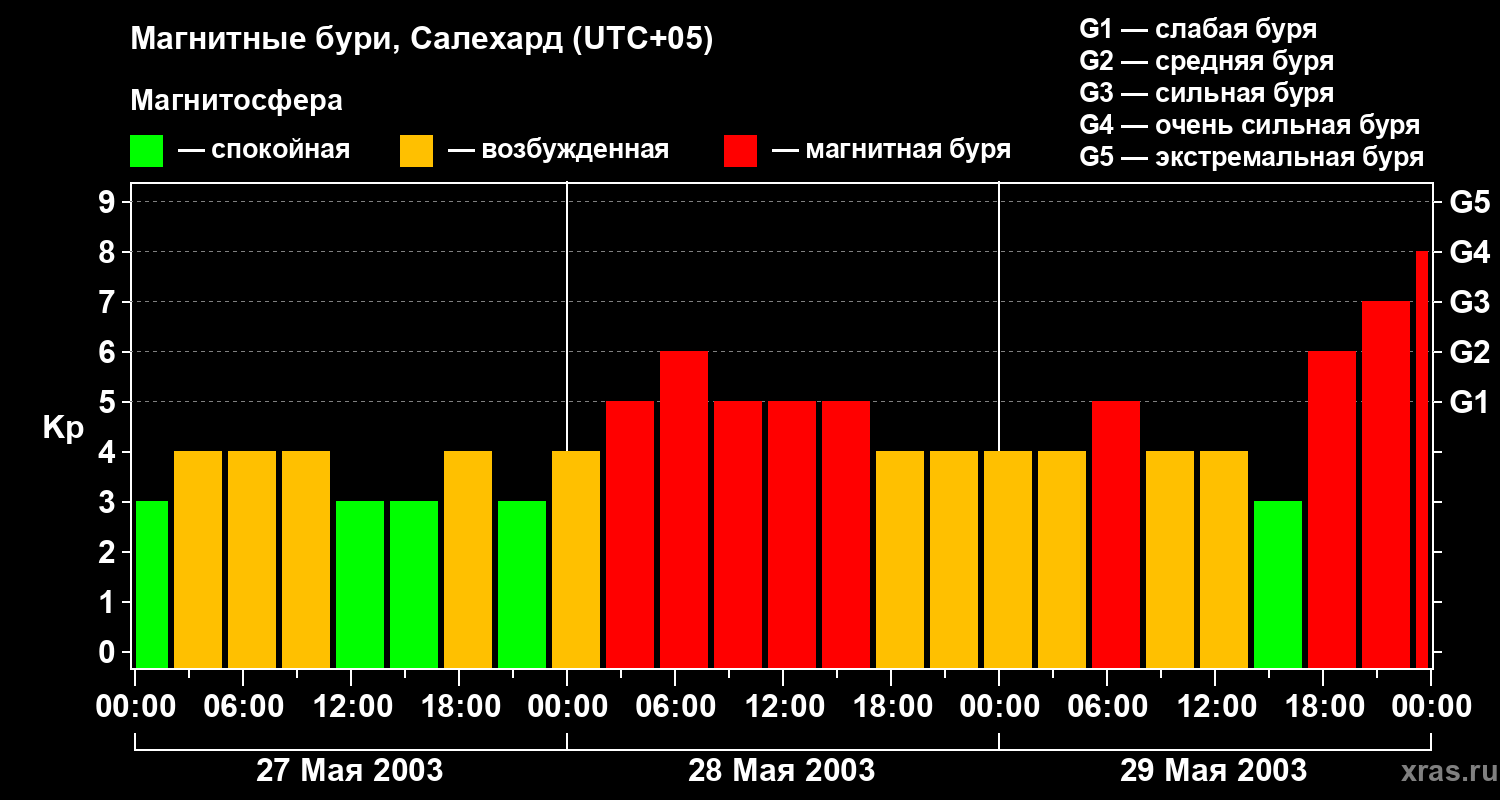Click the '06:00' time label for 28 Мая
Viewport: 1500px width, 800px height.
tap(675, 707)
